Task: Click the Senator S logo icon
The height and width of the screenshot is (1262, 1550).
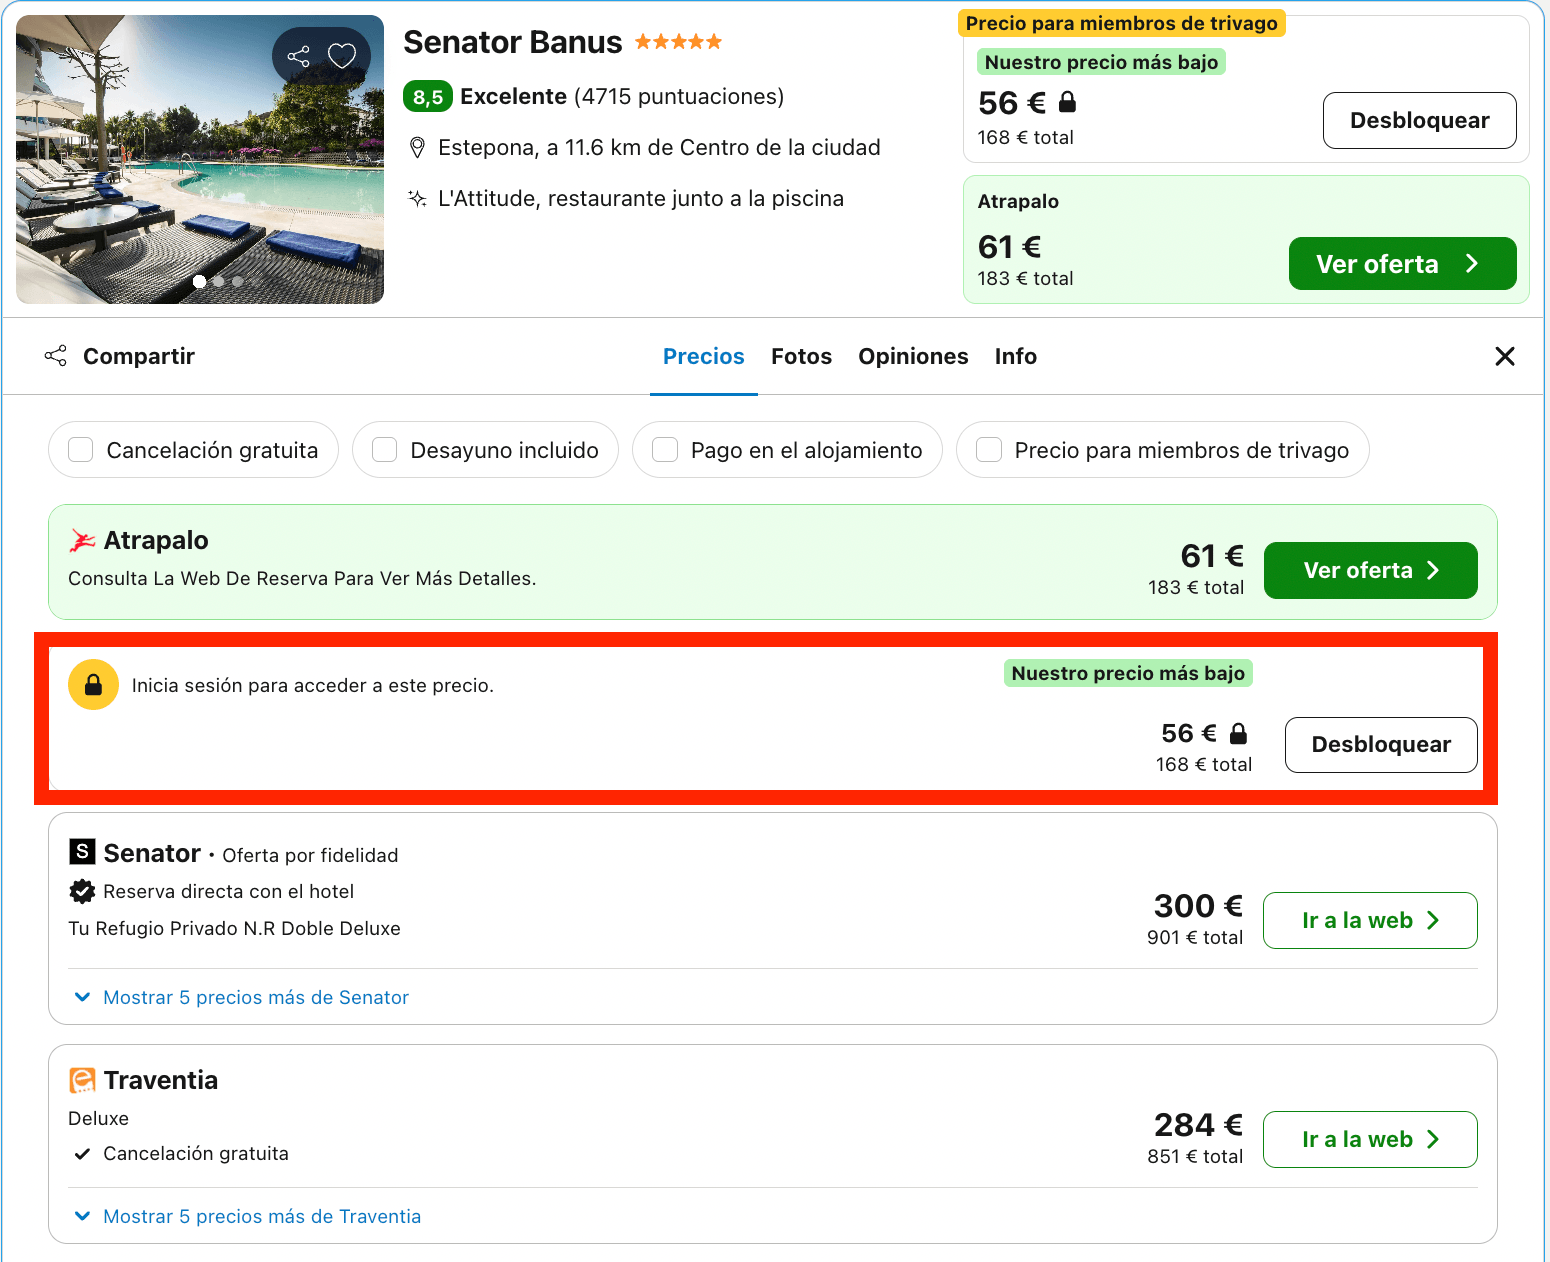Action: coord(82,852)
